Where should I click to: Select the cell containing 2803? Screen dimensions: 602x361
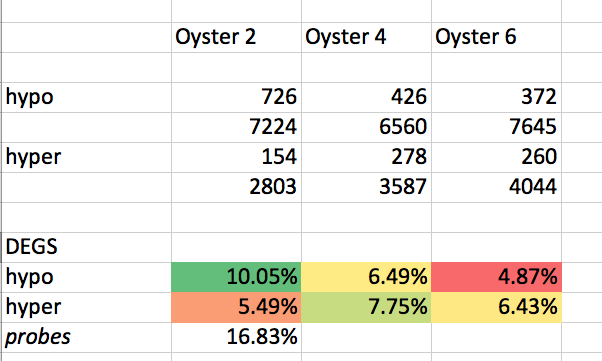[236, 187]
